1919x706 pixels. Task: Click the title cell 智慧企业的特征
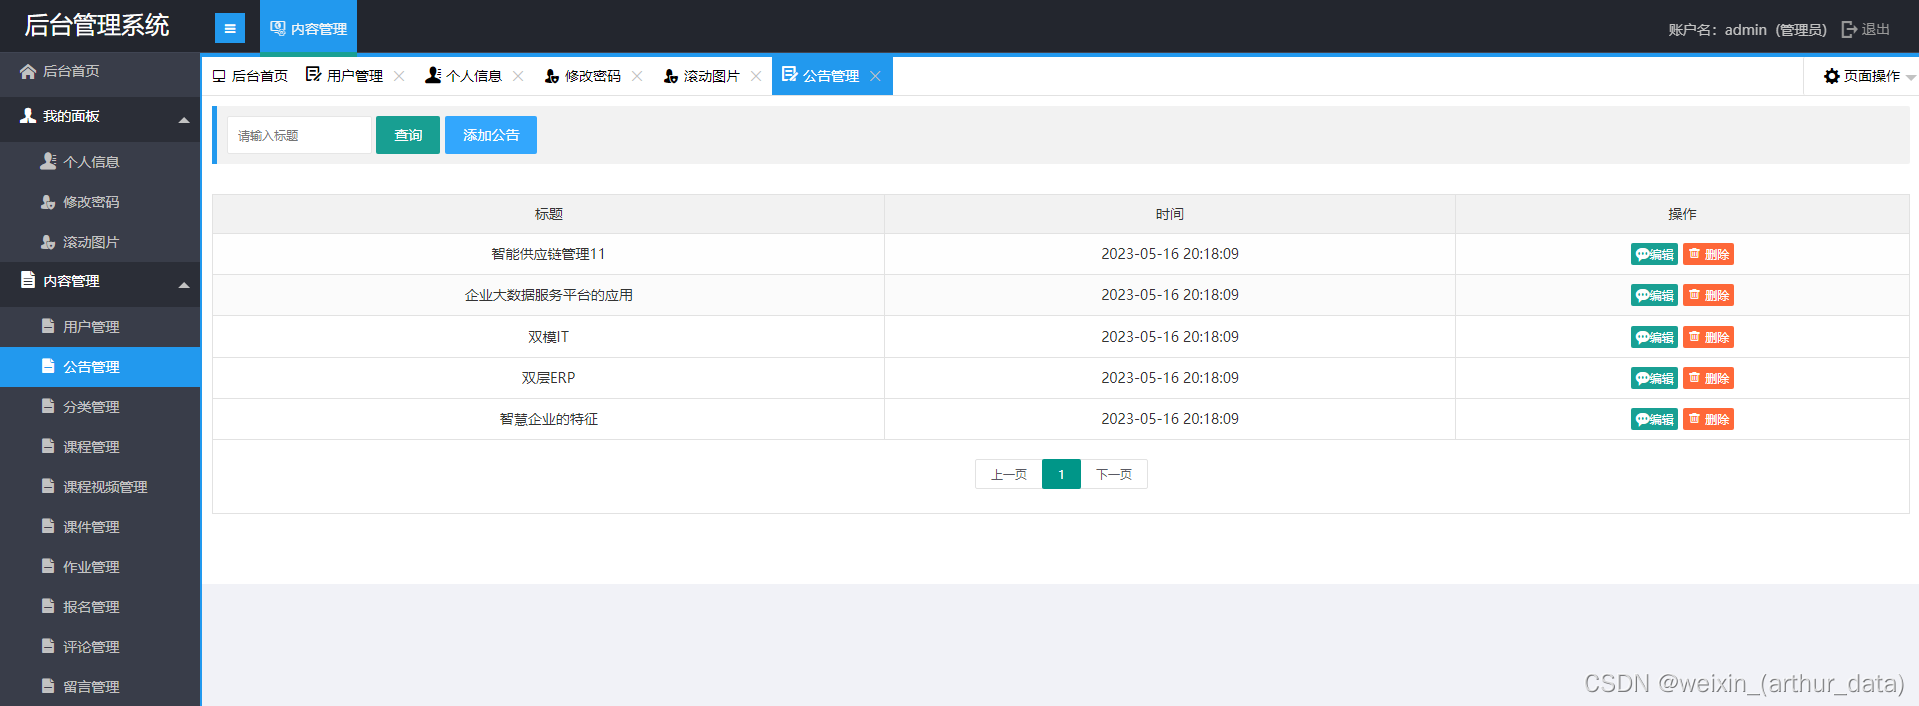(548, 419)
